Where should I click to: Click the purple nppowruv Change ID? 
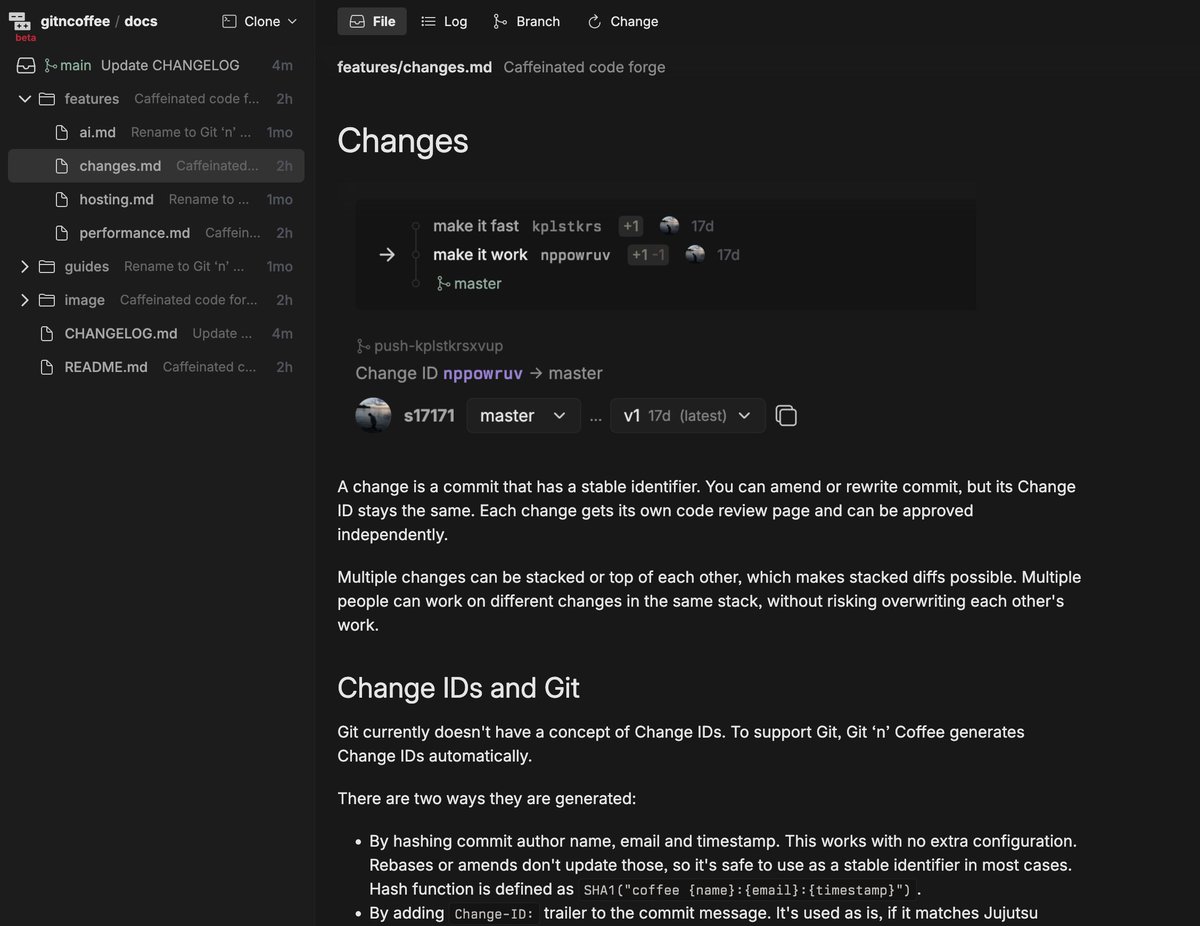coord(483,373)
